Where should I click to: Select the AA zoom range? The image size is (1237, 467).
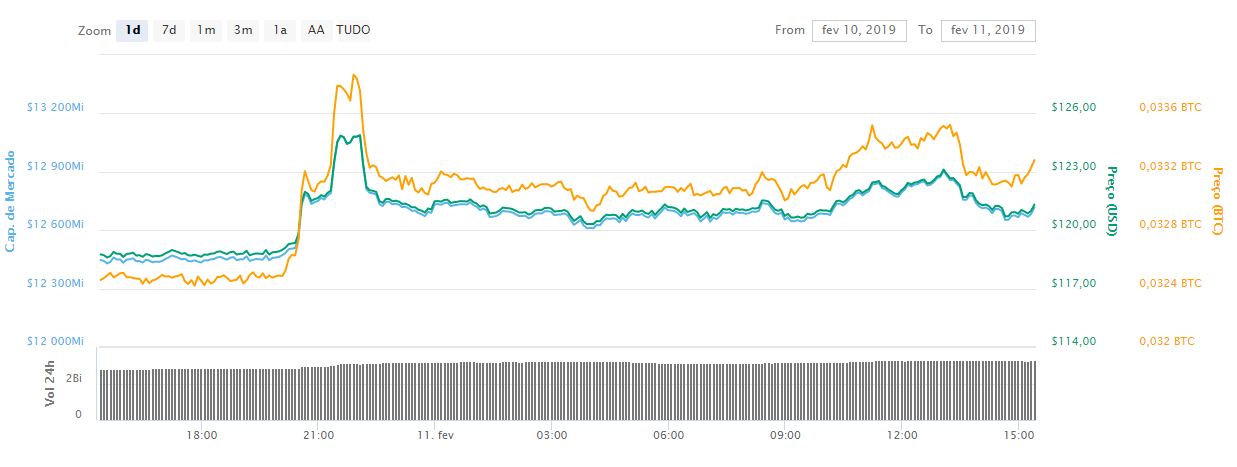(316, 30)
